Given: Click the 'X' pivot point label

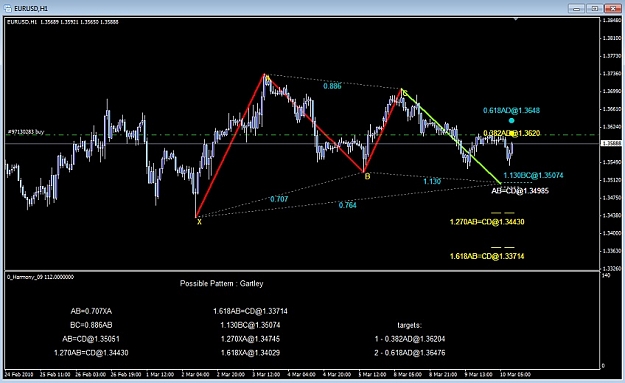Looking at the screenshot, I should [199, 222].
